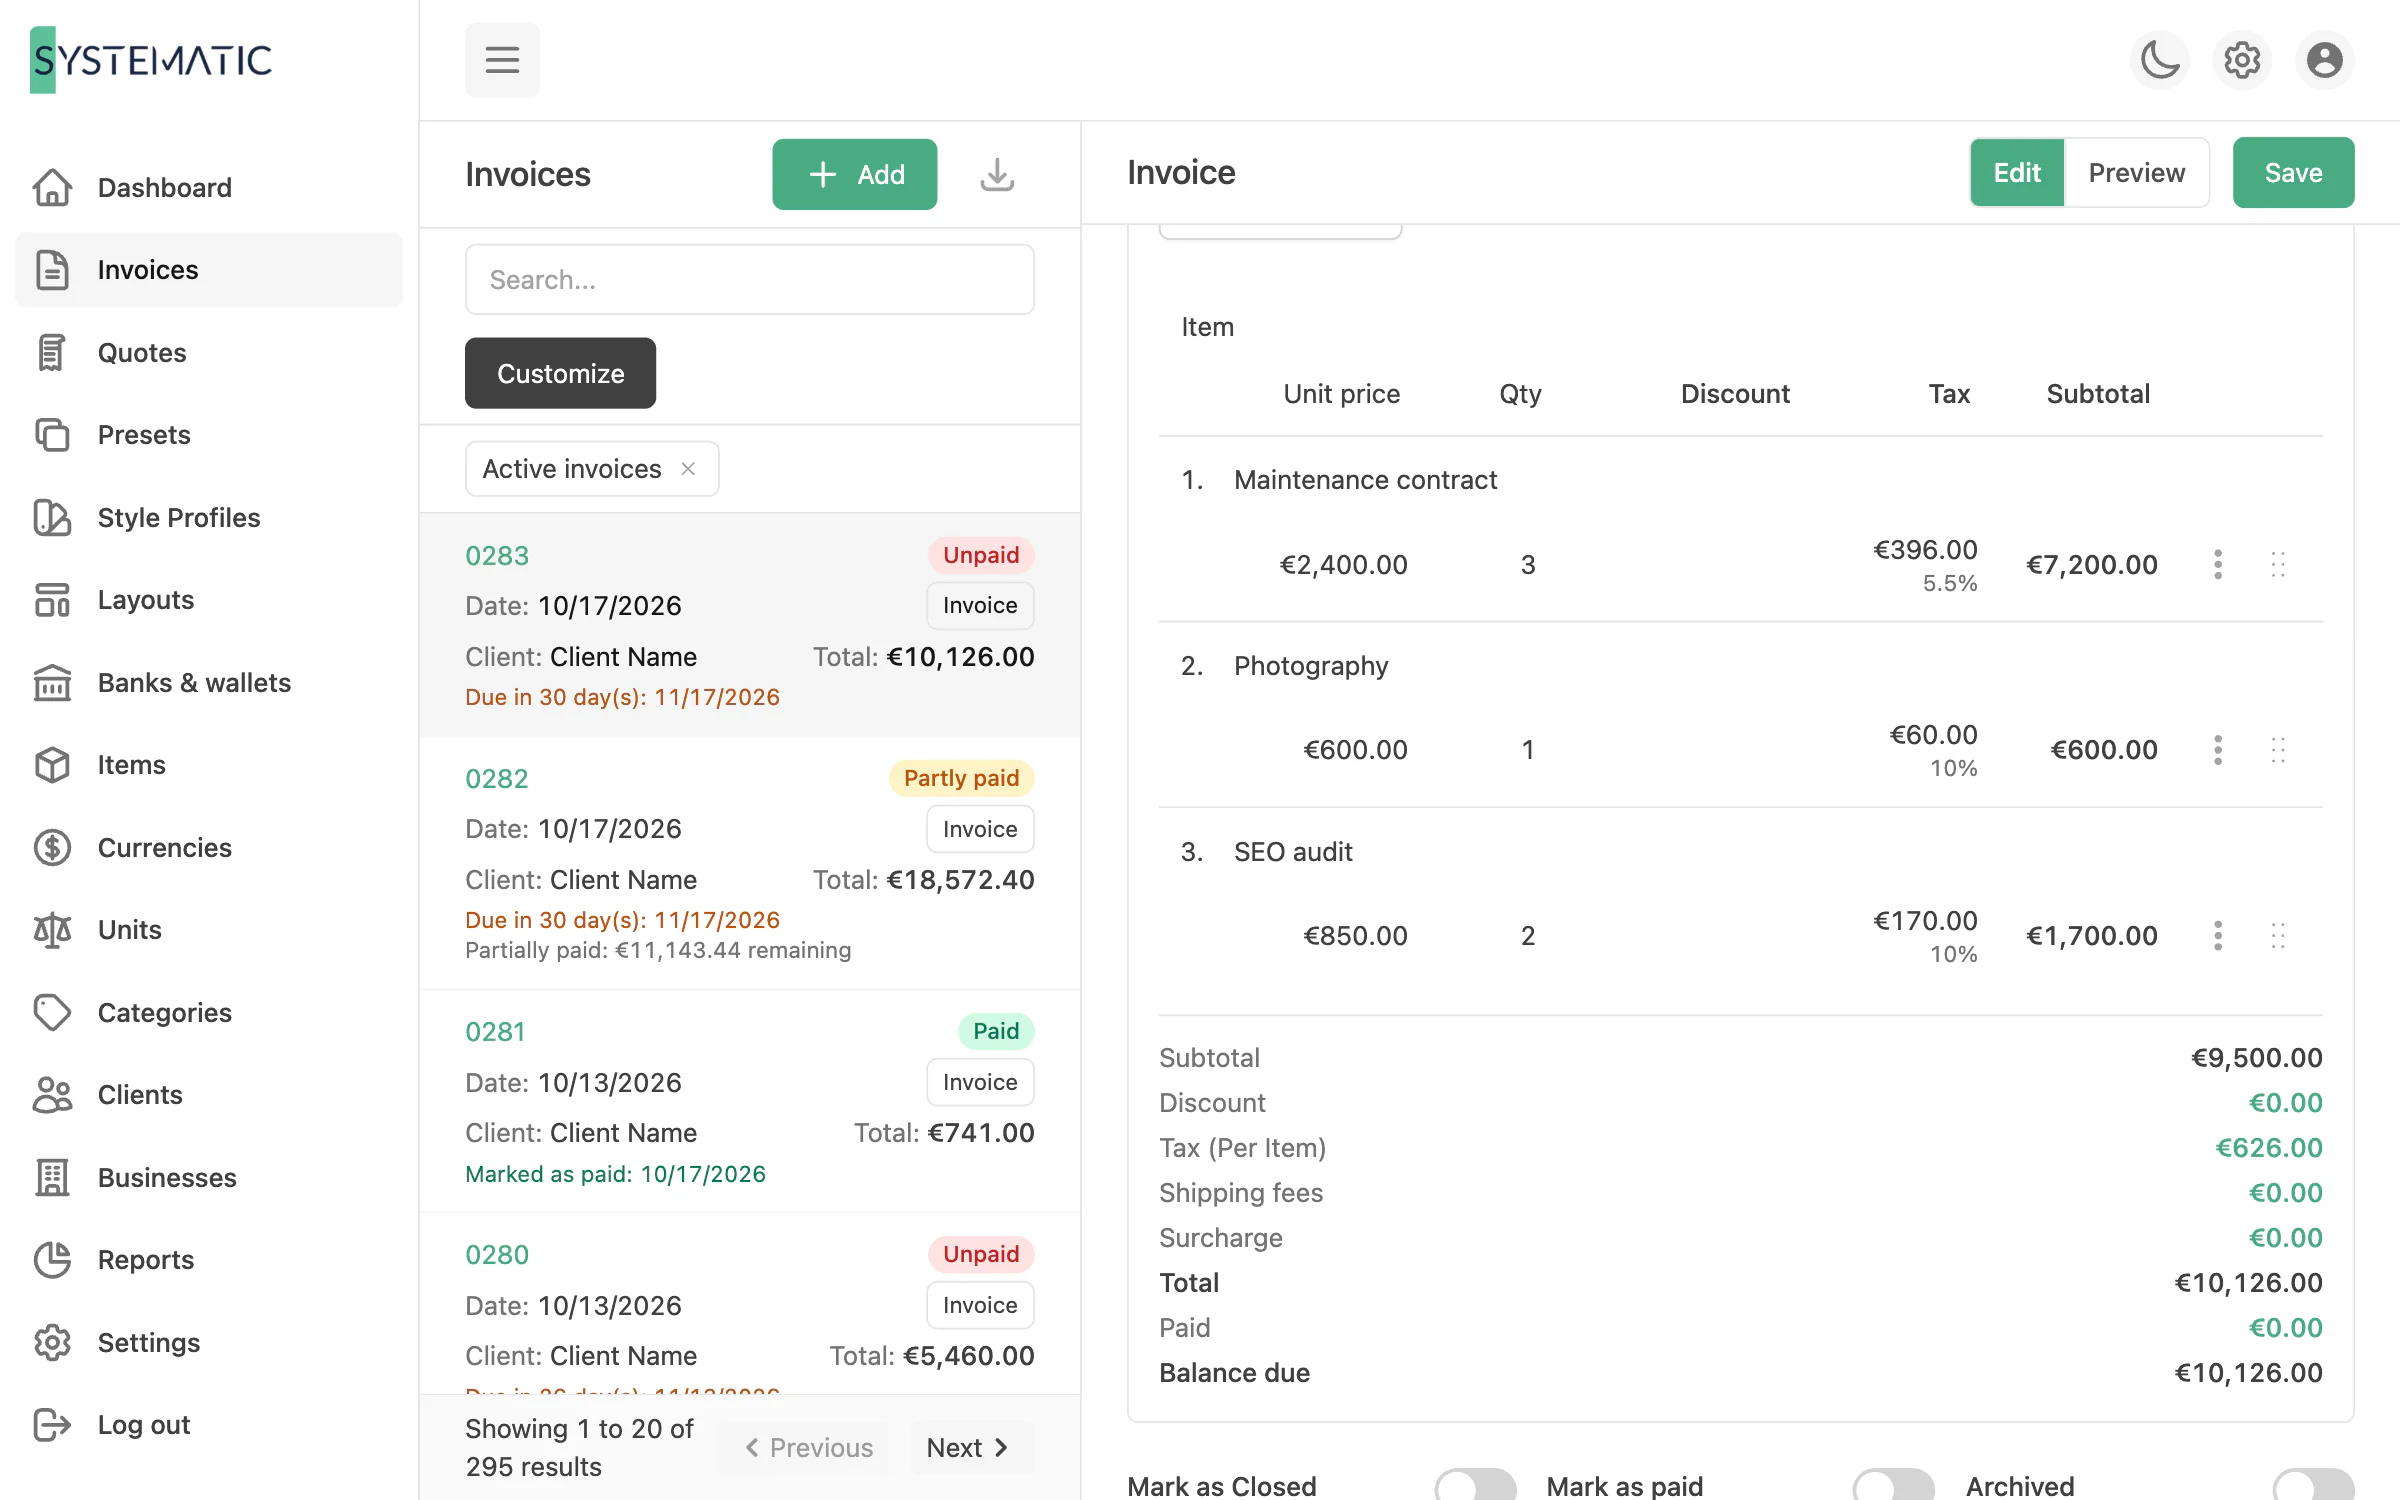Open settings gear icon in header
Screen dimensions: 2400x1500
point(2242,60)
